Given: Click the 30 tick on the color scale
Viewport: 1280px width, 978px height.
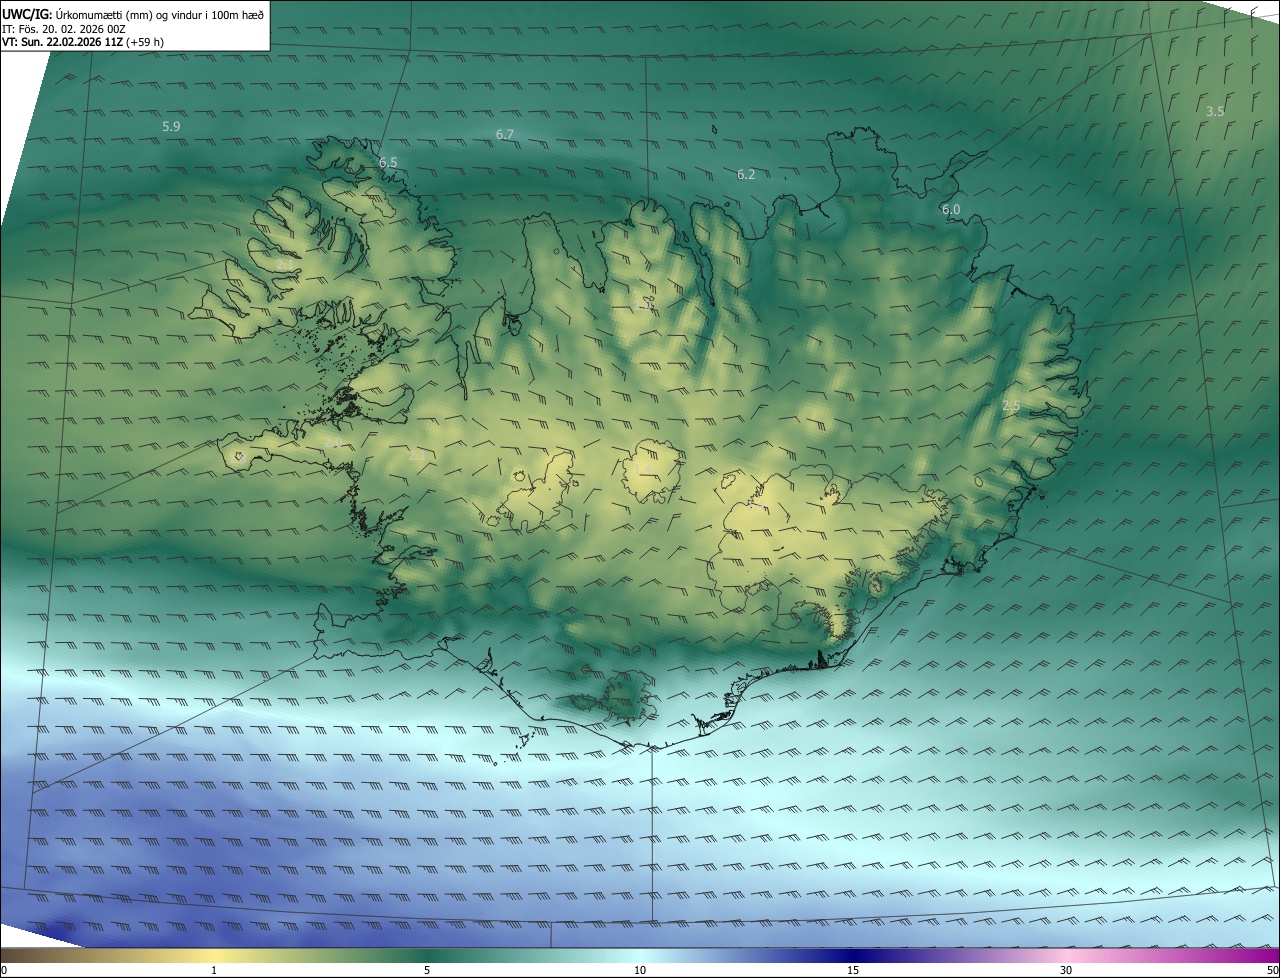Looking at the screenshot, I should pyautogui.click(x=1066, y=971).
